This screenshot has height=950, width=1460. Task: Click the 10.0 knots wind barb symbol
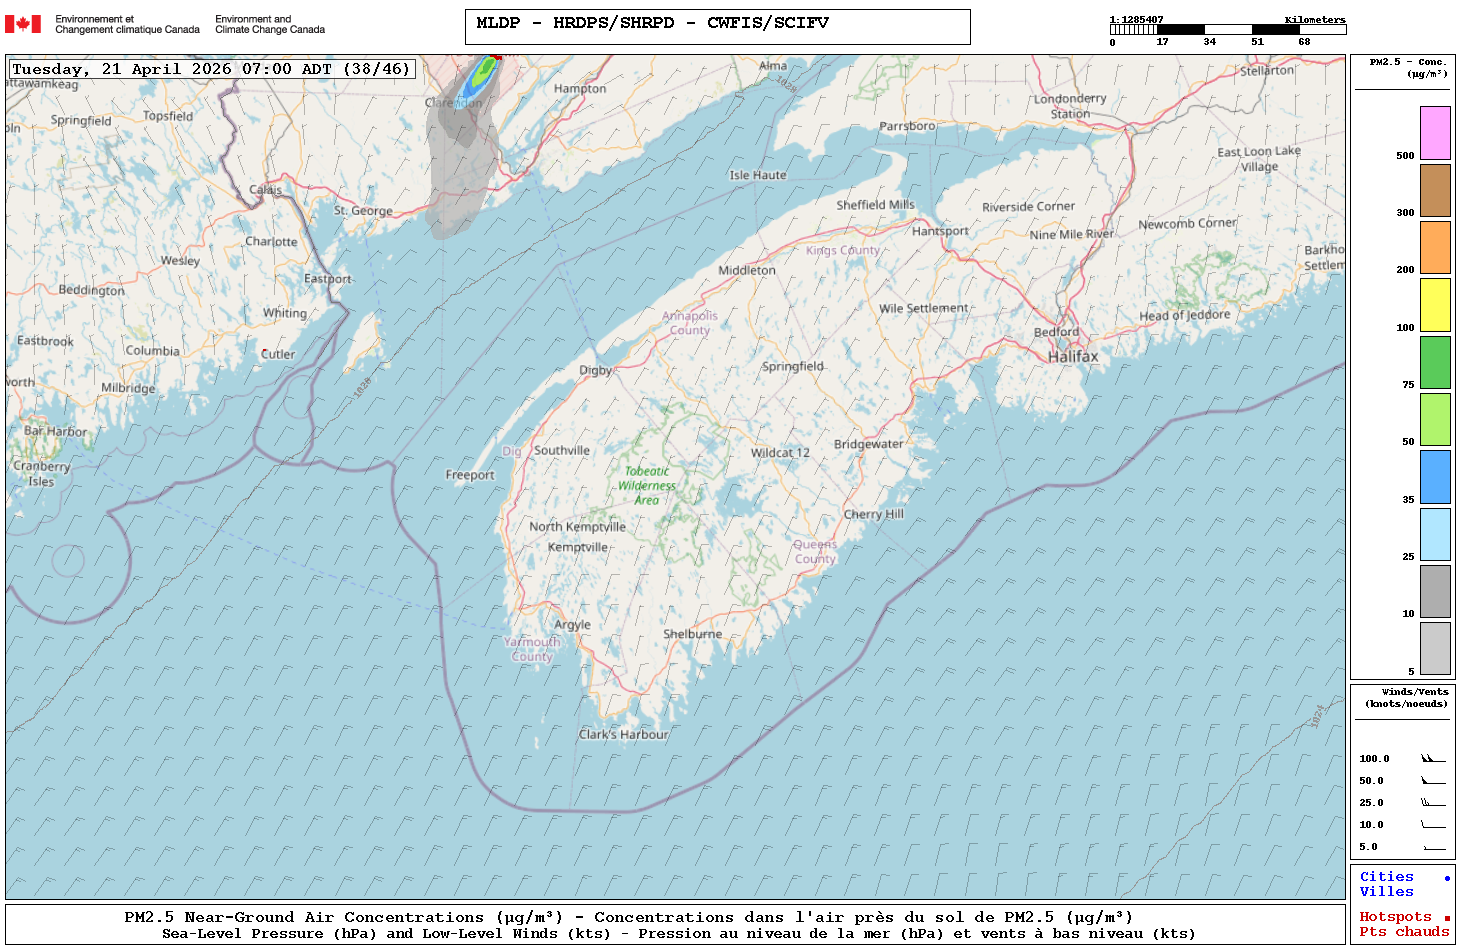point(1433,825)
